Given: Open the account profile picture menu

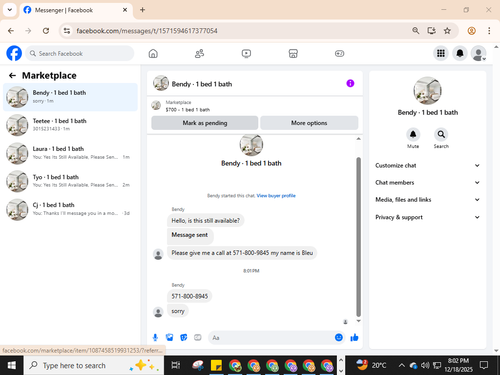Looking at the screenshot, I should [x=478, y=53].
